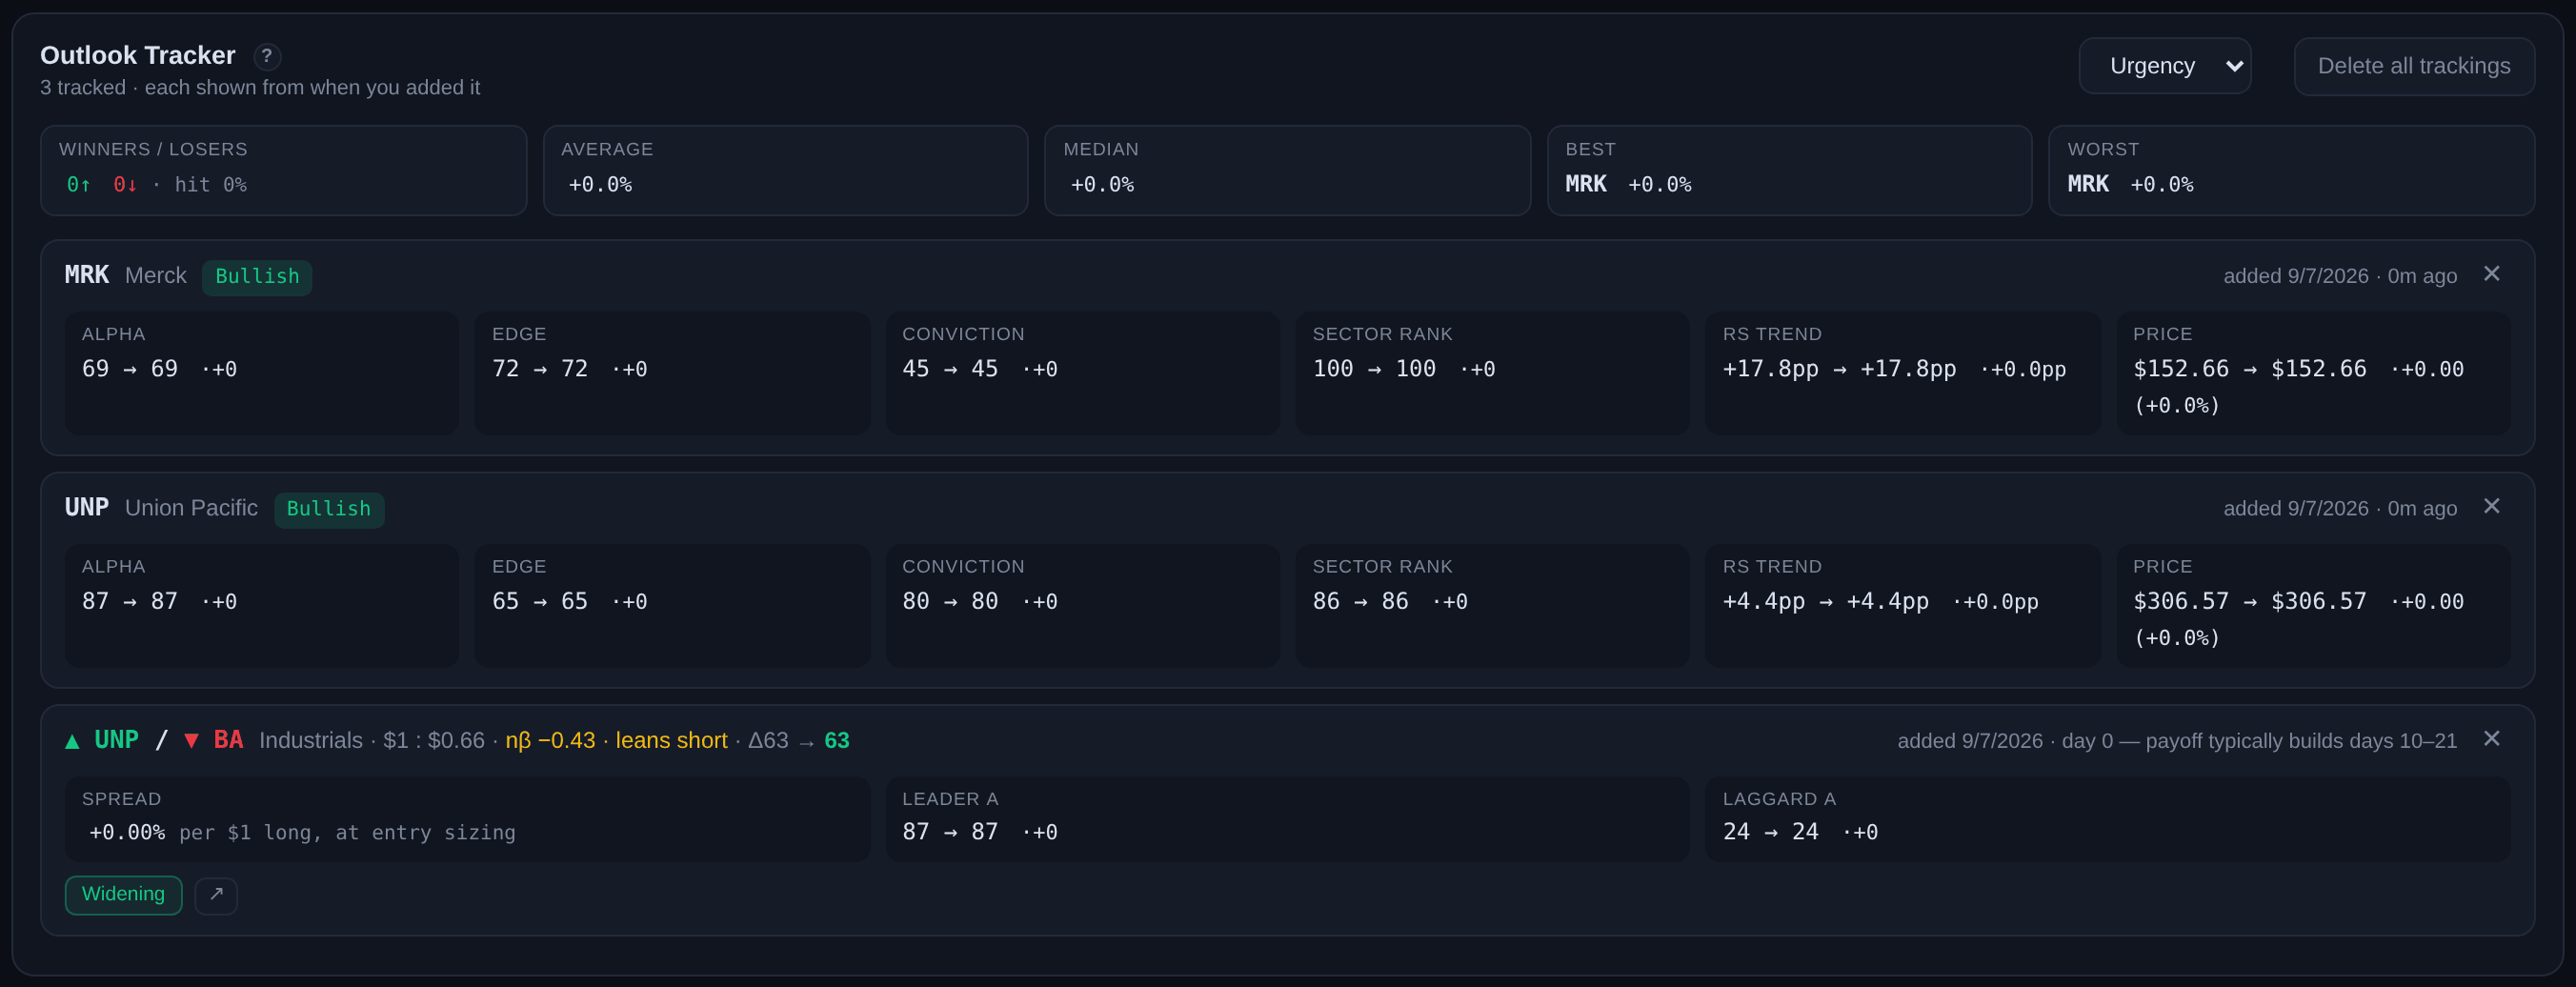Open the UNP / BA pair arrow link icon
Viewport: 2576px width, 987px height.
[216, 895]
